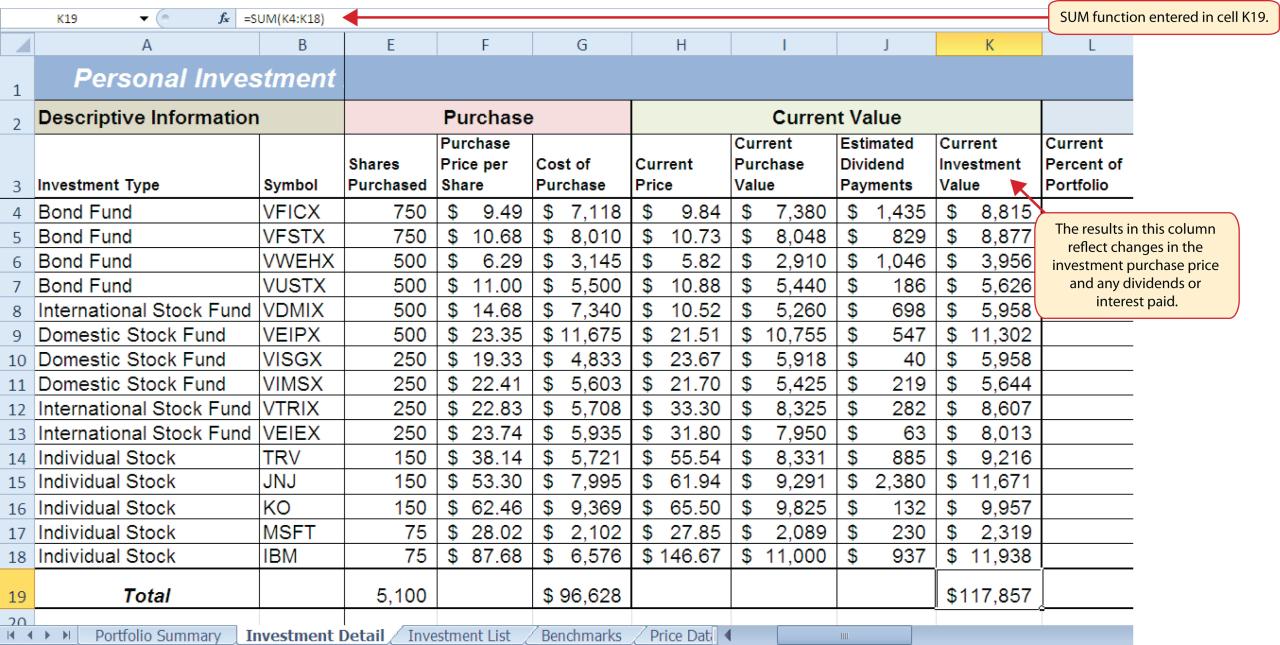The image size is (1280, 645).
Task: Click the Total value cell showing $117,857
Action: (988, 595)
